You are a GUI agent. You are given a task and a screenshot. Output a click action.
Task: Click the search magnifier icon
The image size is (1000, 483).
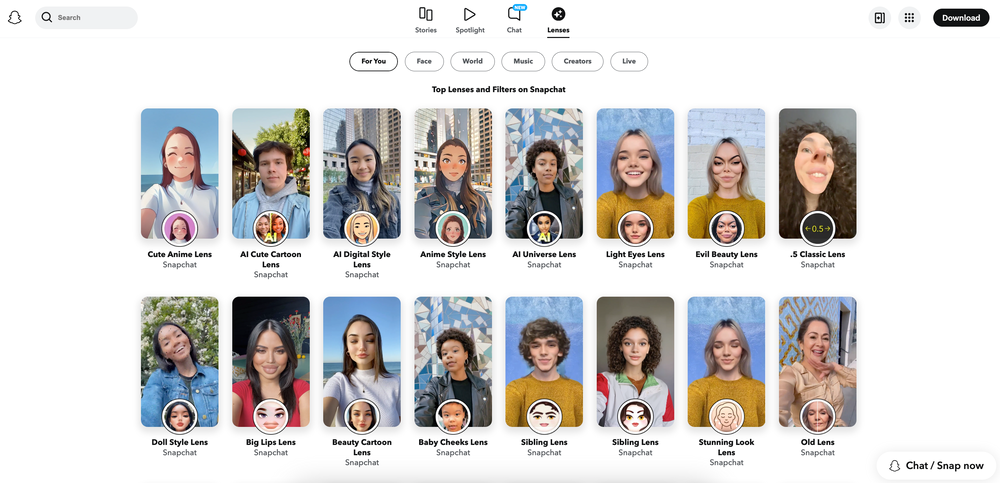47,18
